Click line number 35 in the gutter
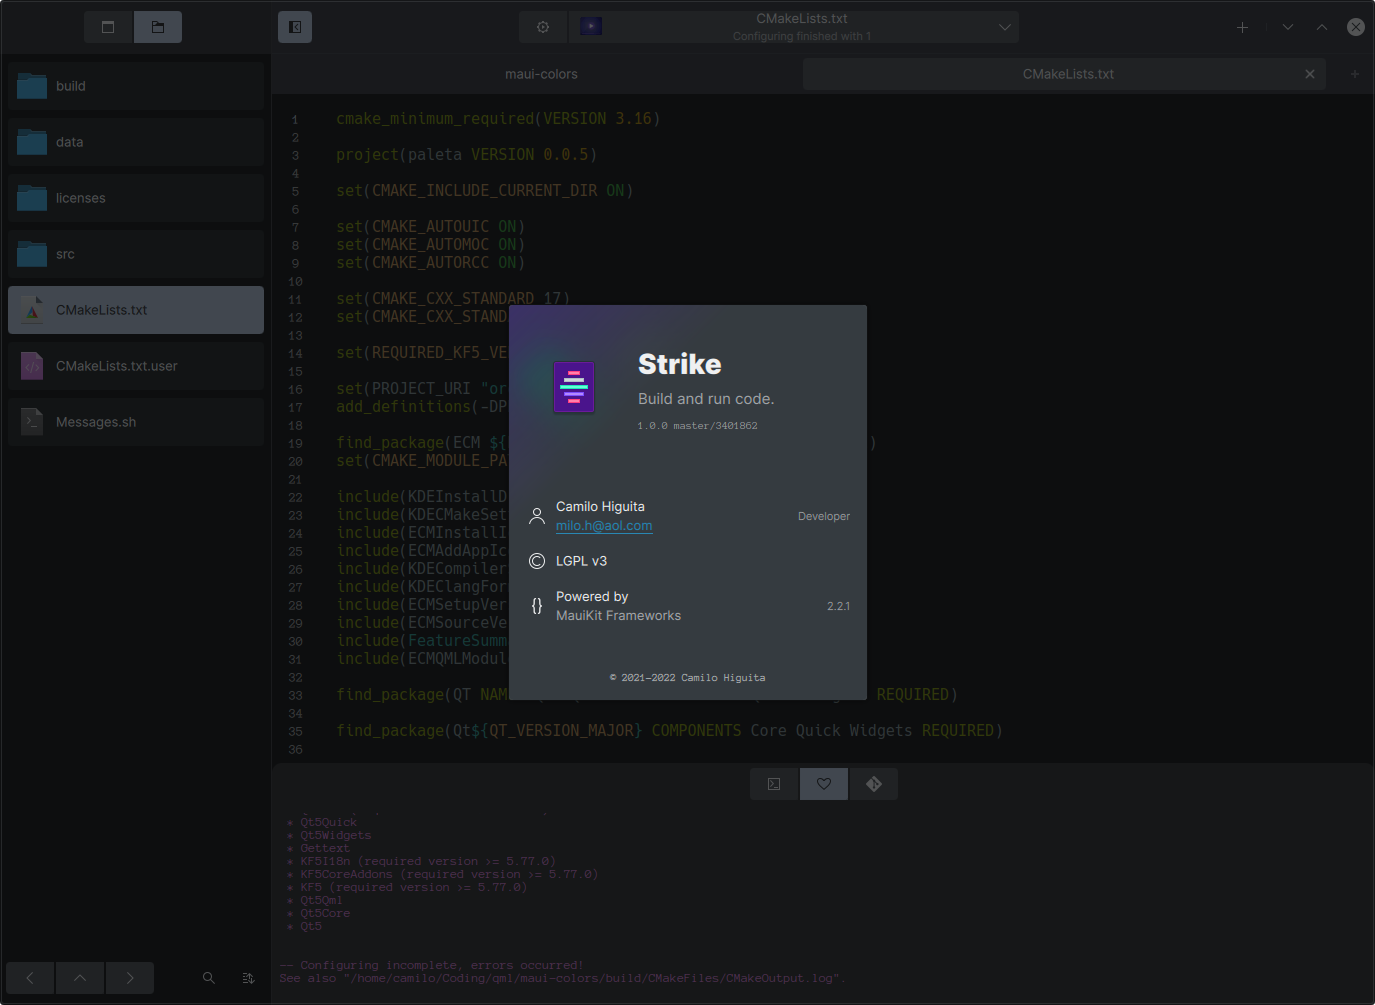The height and width of the screenshot is (1005, 1375). click(295, 732)
